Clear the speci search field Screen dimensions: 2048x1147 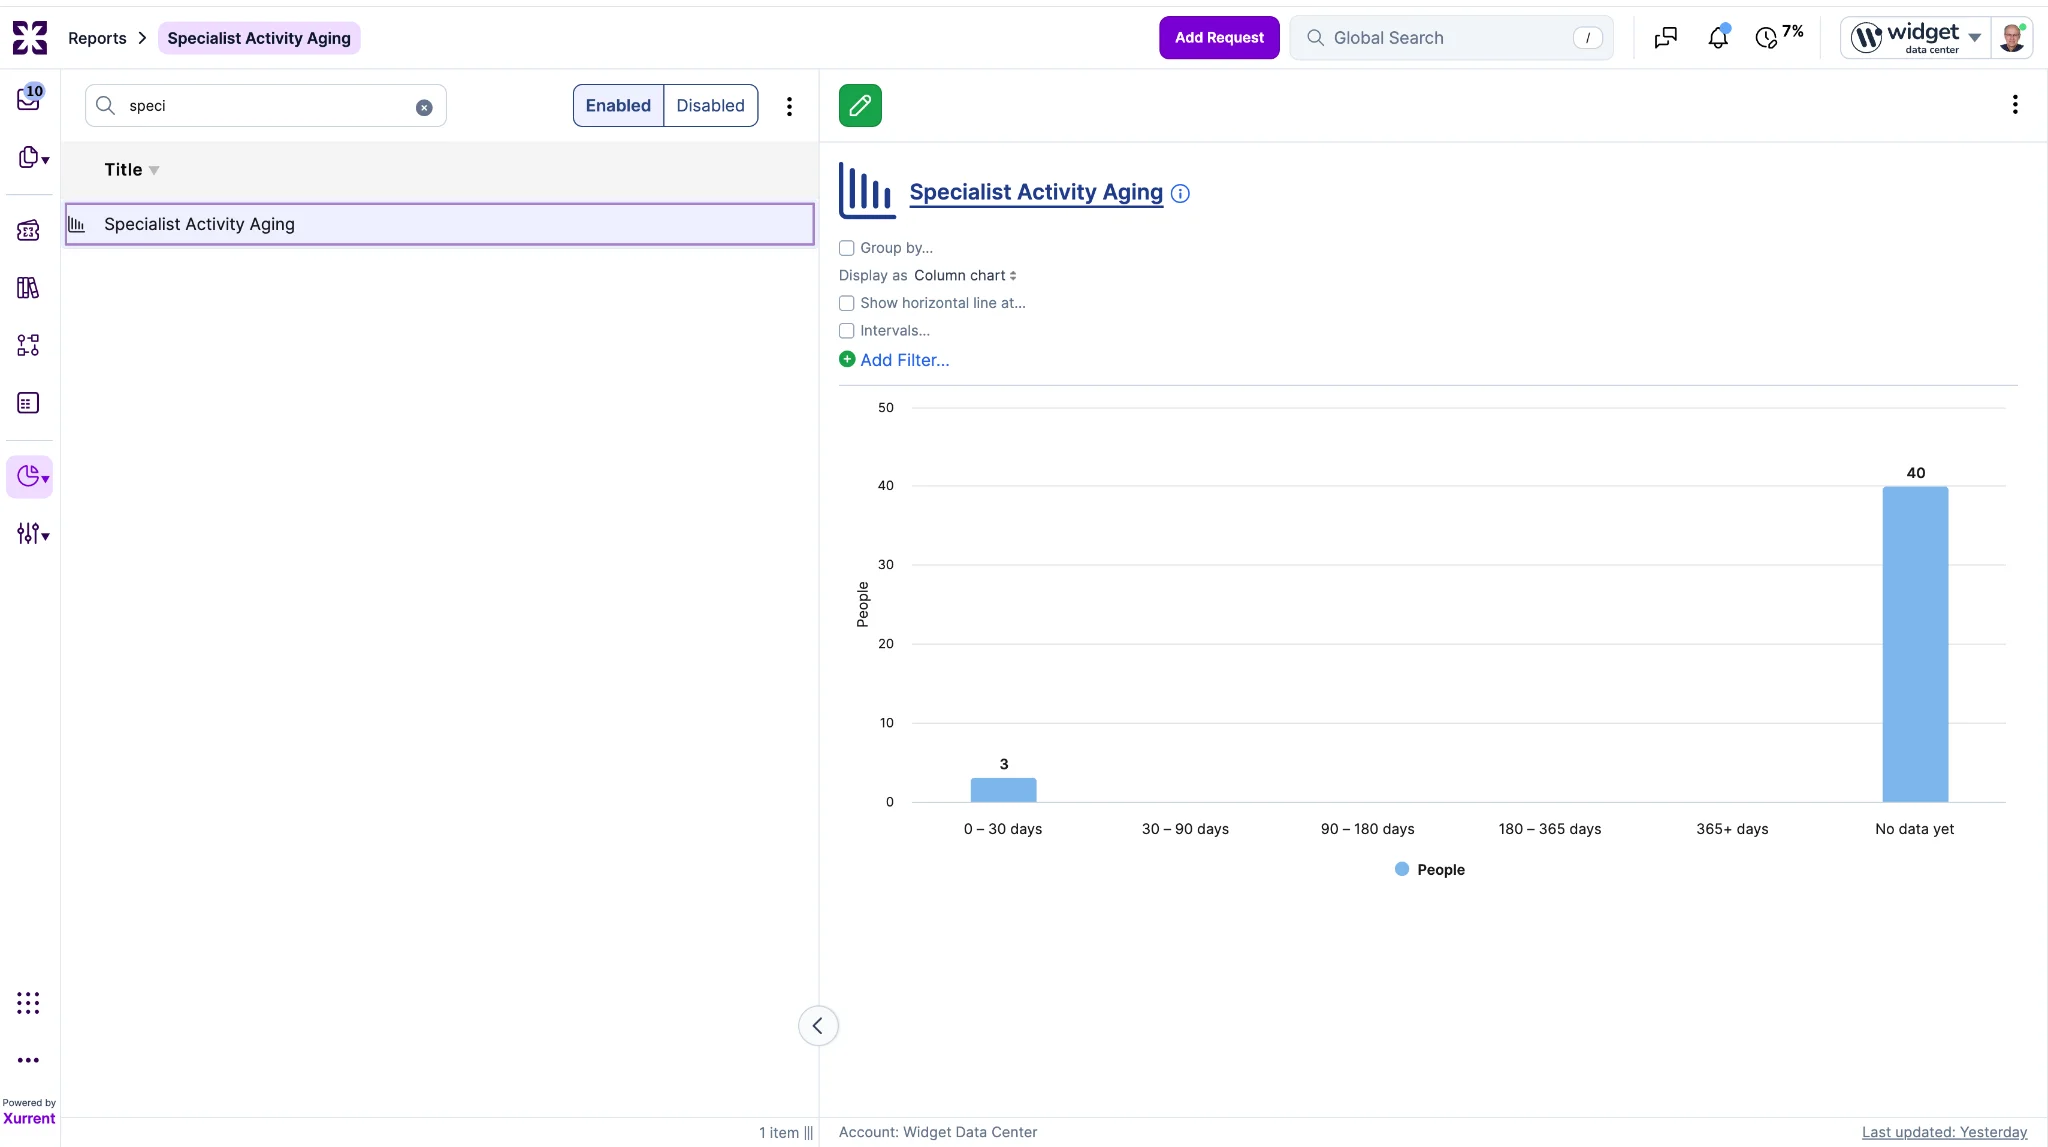coord(424,107)
